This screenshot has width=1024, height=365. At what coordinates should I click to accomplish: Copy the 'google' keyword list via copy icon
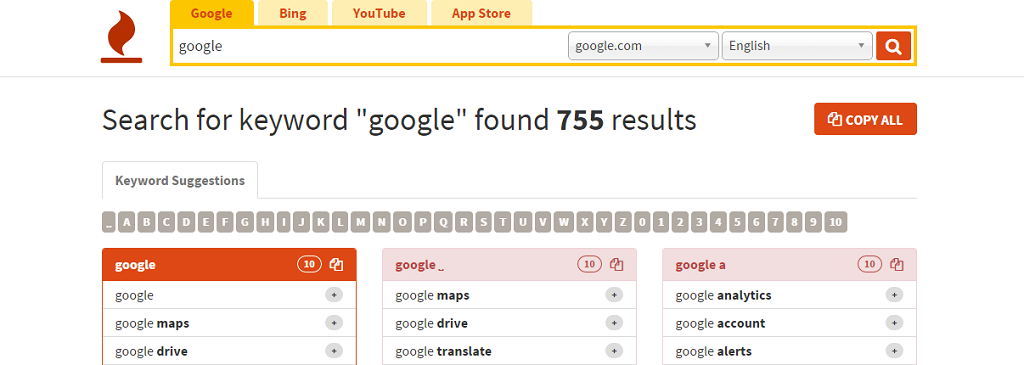(336, 264)
